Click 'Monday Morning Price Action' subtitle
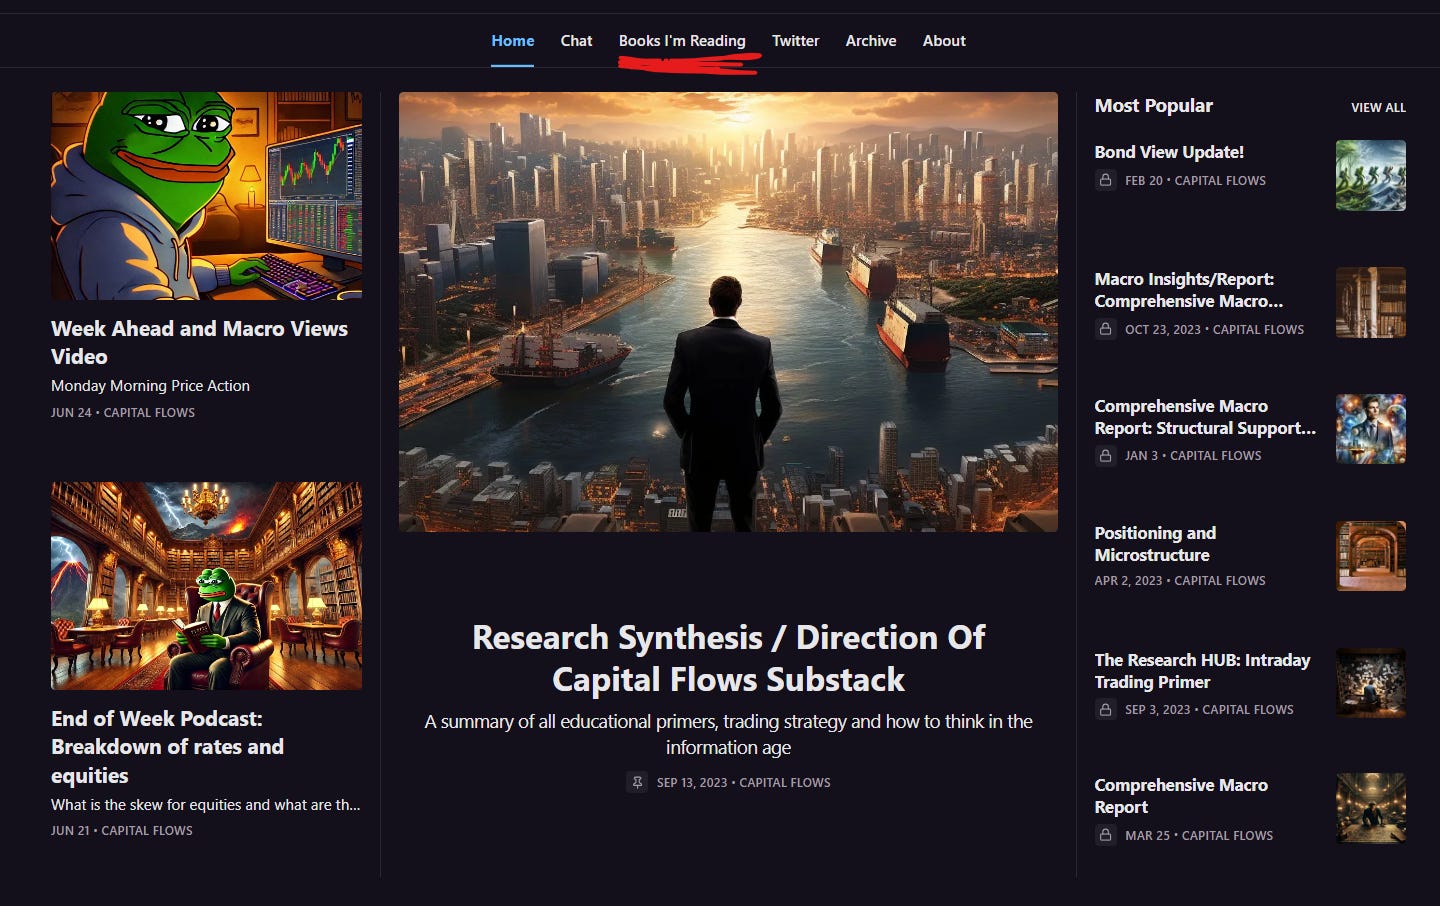Viewport: 1440px width, 906px height. click(x=150, y=385)
